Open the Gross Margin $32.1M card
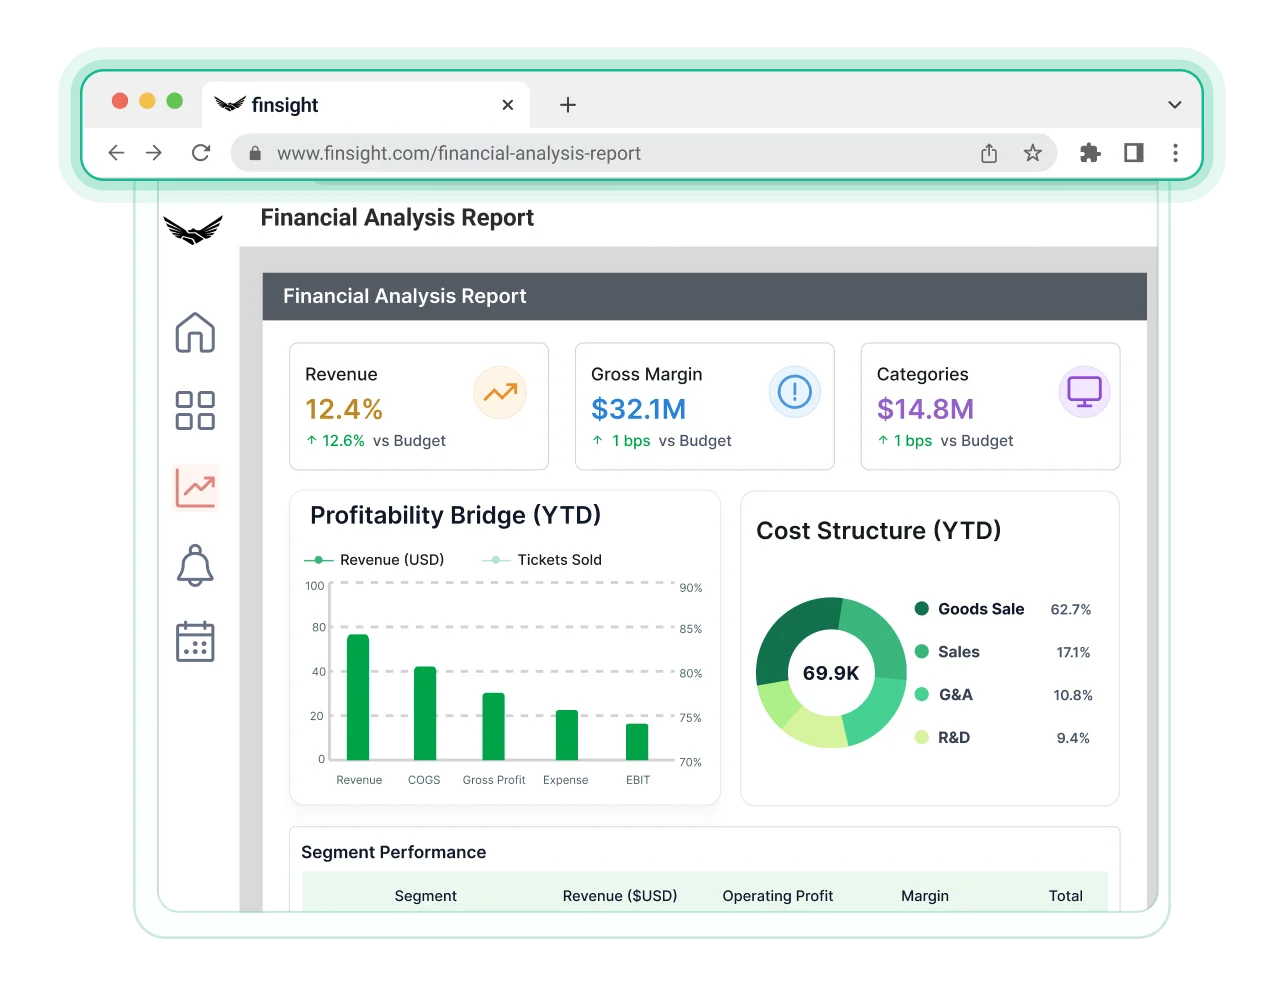1286x1008 pixels. click(705, 406)
